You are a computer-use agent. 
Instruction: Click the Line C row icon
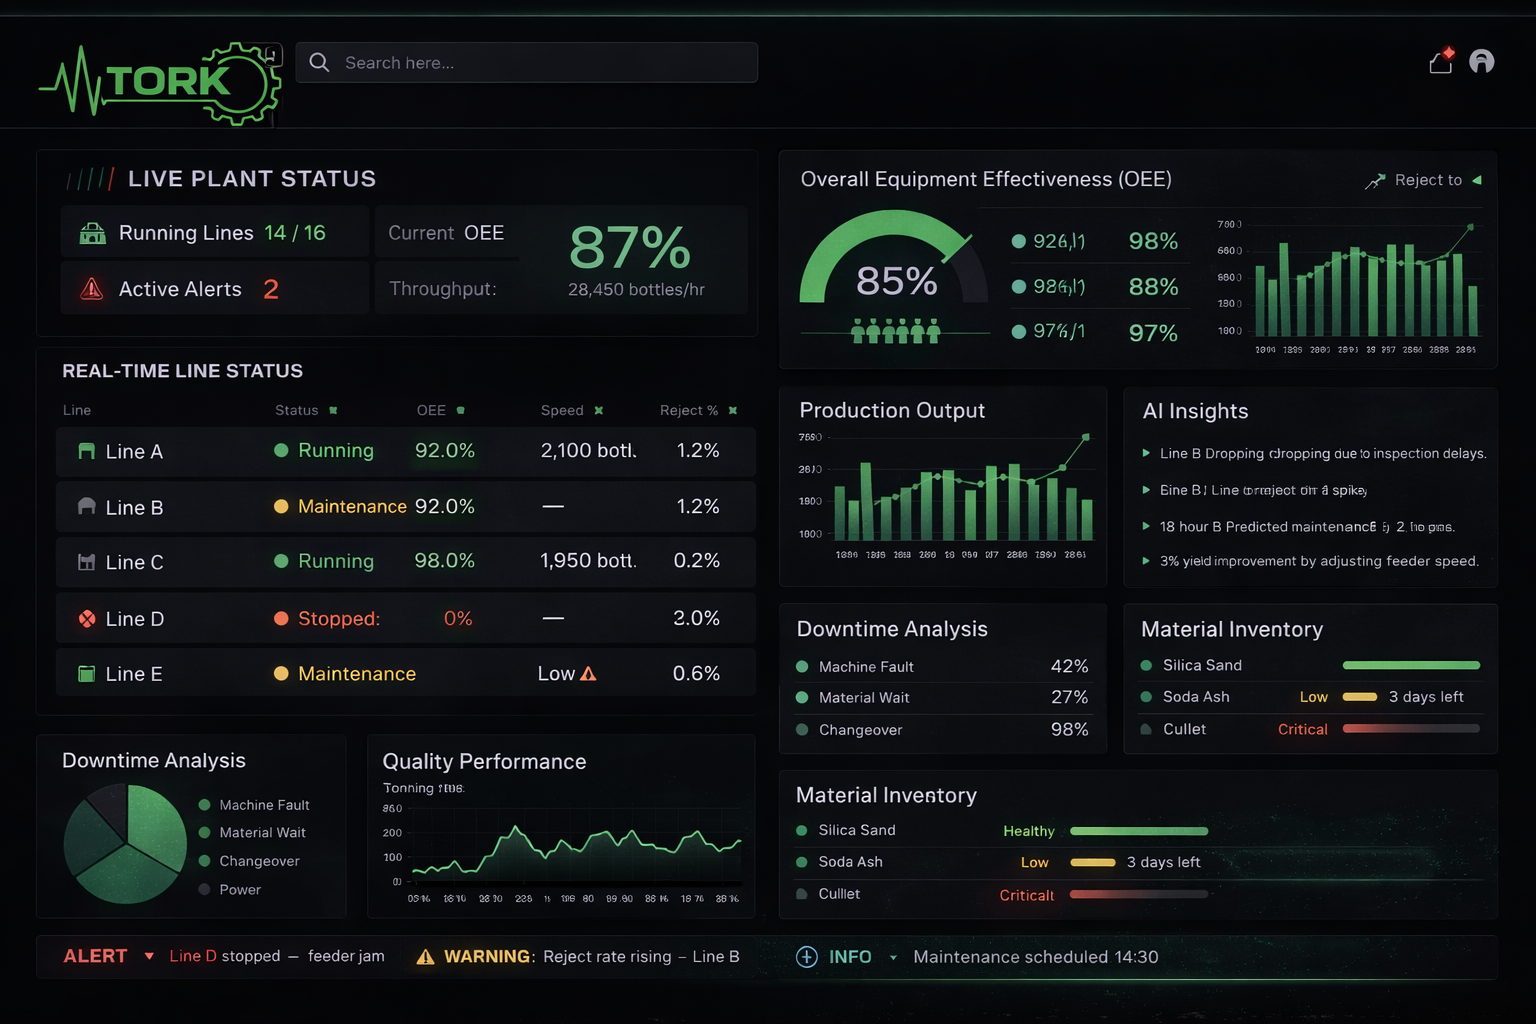click(x=87, y=562)
